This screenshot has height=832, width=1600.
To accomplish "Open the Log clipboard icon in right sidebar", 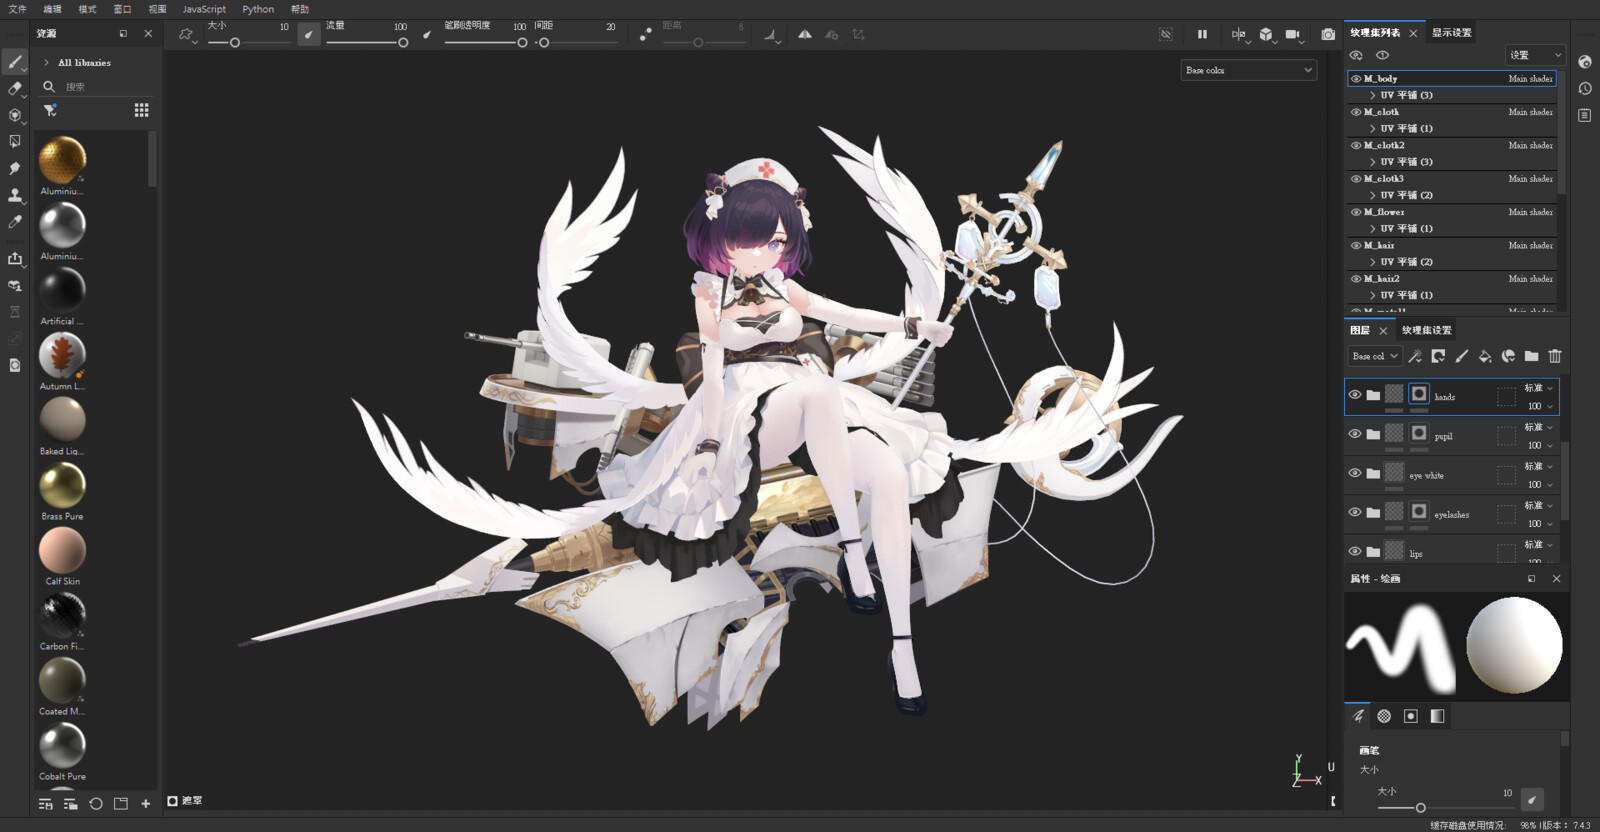I will coord(1585,115).
